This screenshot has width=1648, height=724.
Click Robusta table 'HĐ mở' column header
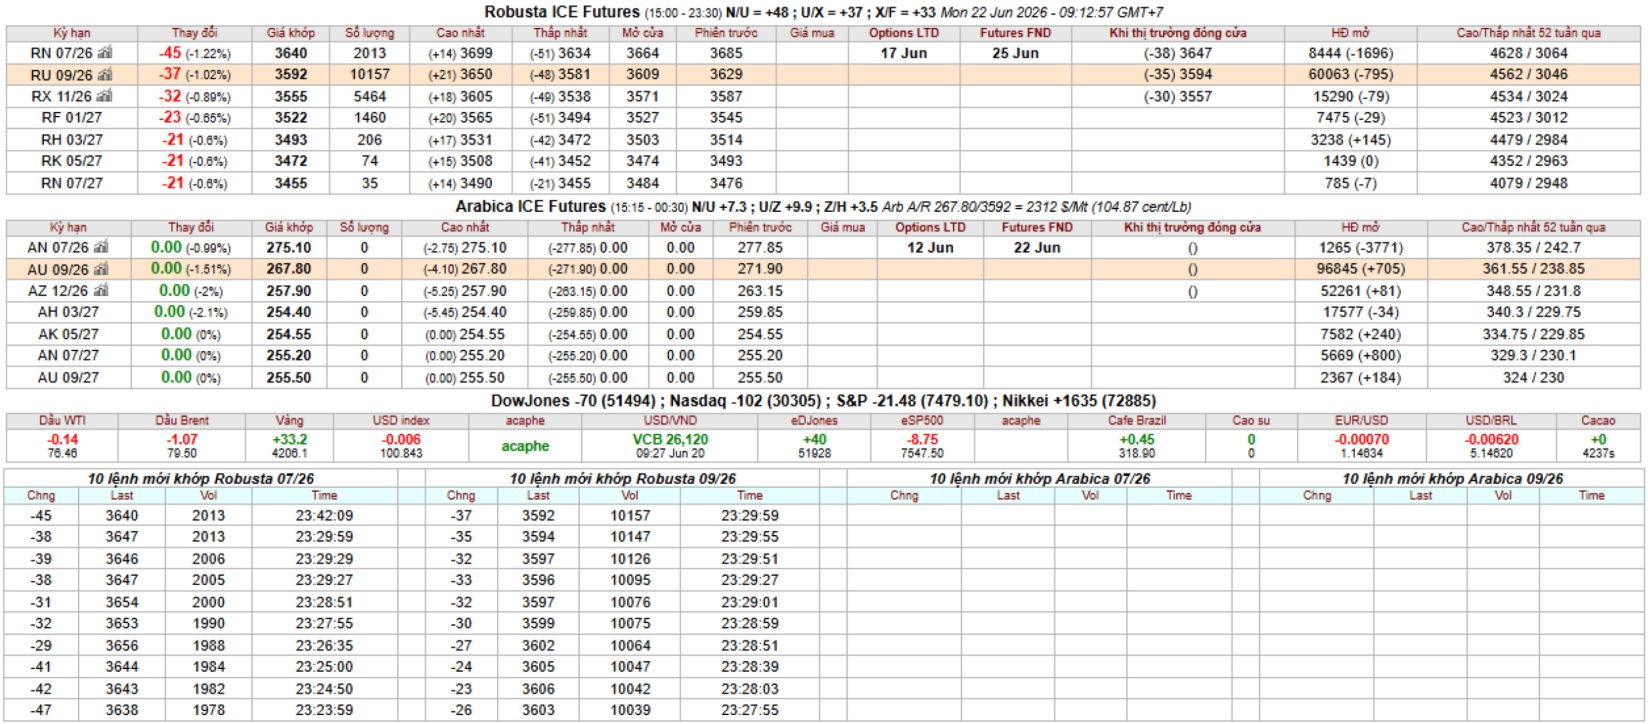click(x=1350, y=33)
